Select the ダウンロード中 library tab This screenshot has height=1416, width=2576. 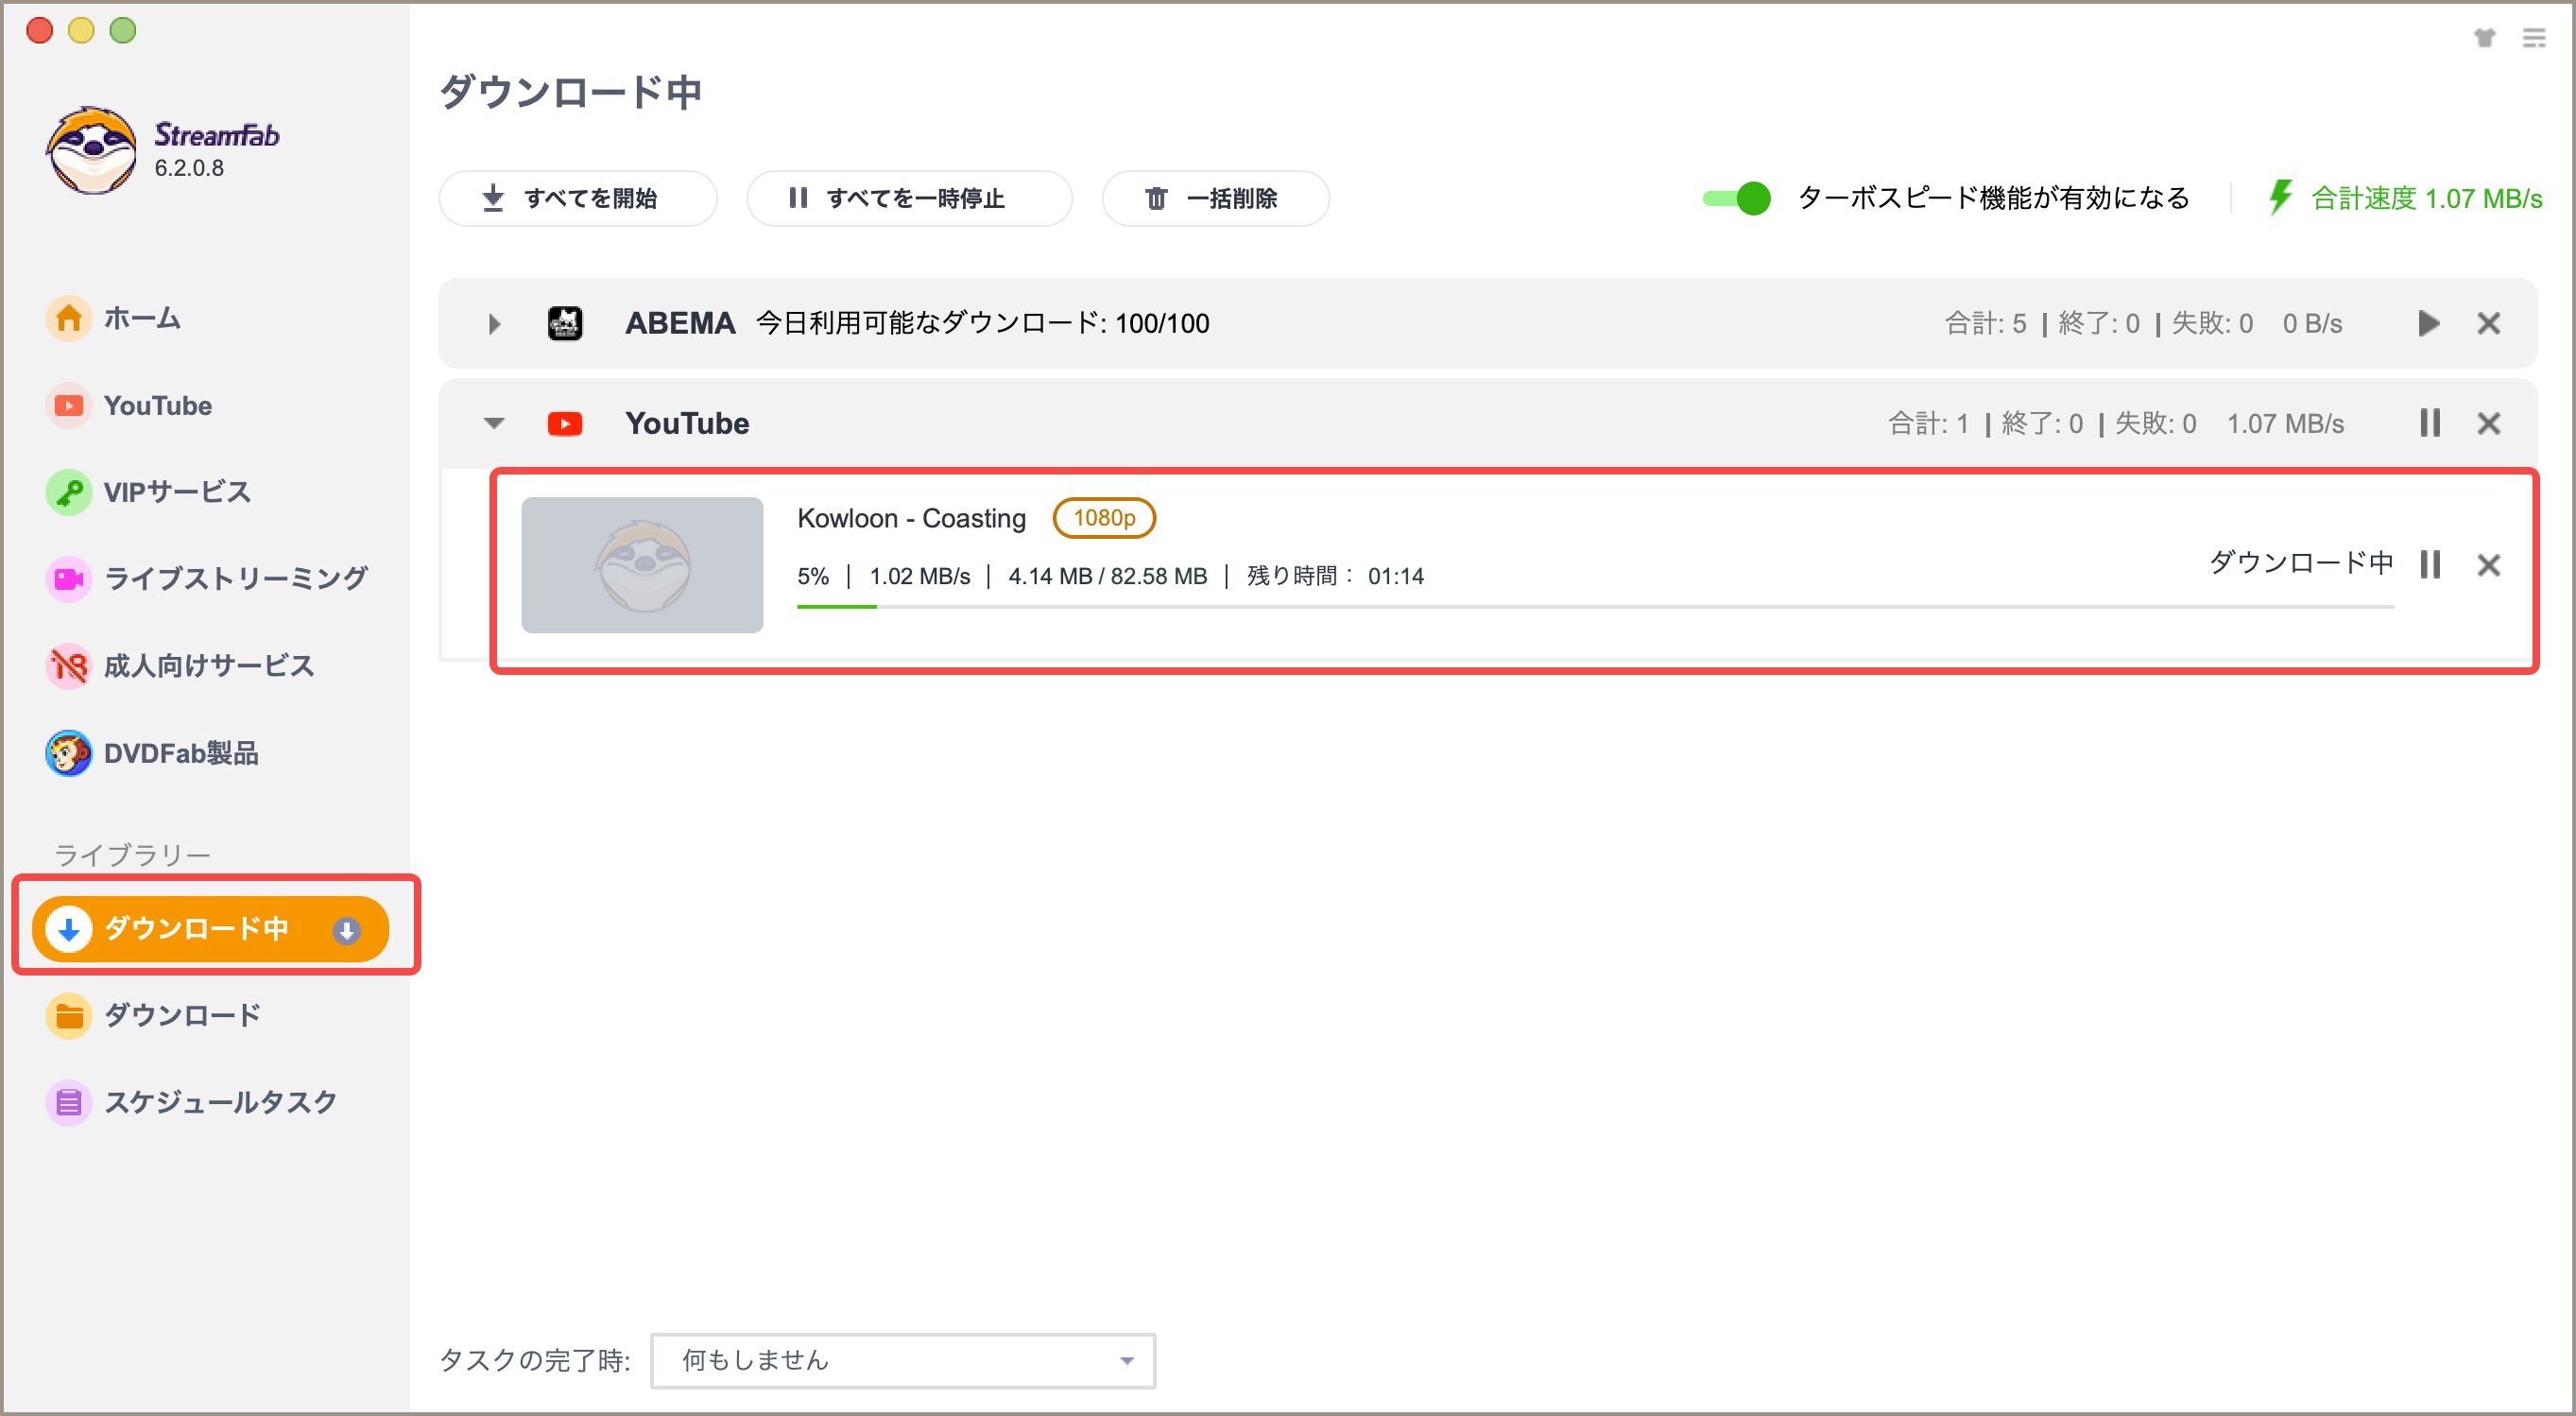point(211,928)
